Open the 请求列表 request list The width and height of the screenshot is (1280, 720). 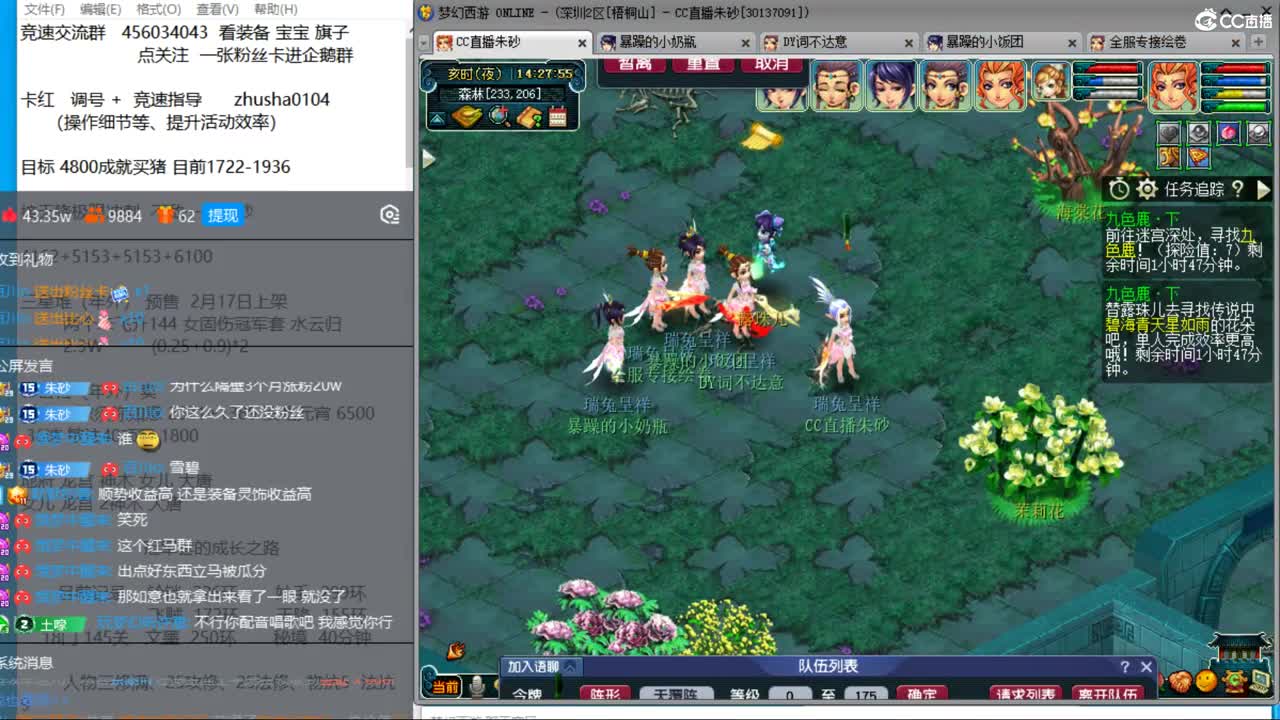(1026, 694)
